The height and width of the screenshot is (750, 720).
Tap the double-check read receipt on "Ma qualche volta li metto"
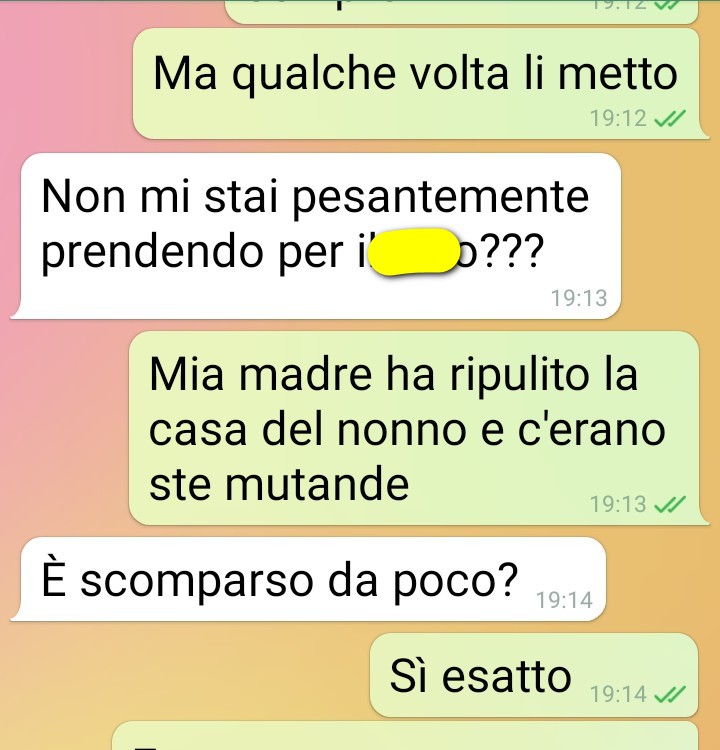pos(670,118)
